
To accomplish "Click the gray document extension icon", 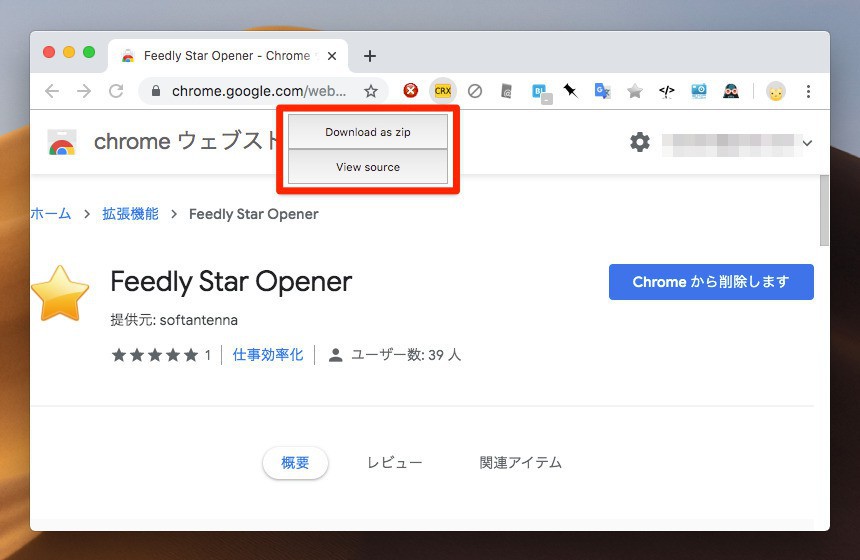I will click(507, 91).
